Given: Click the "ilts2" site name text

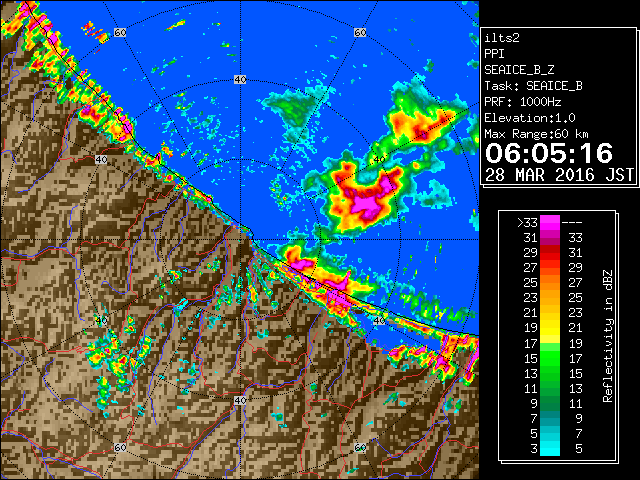Looking at the screenshot, I should 502,38.
